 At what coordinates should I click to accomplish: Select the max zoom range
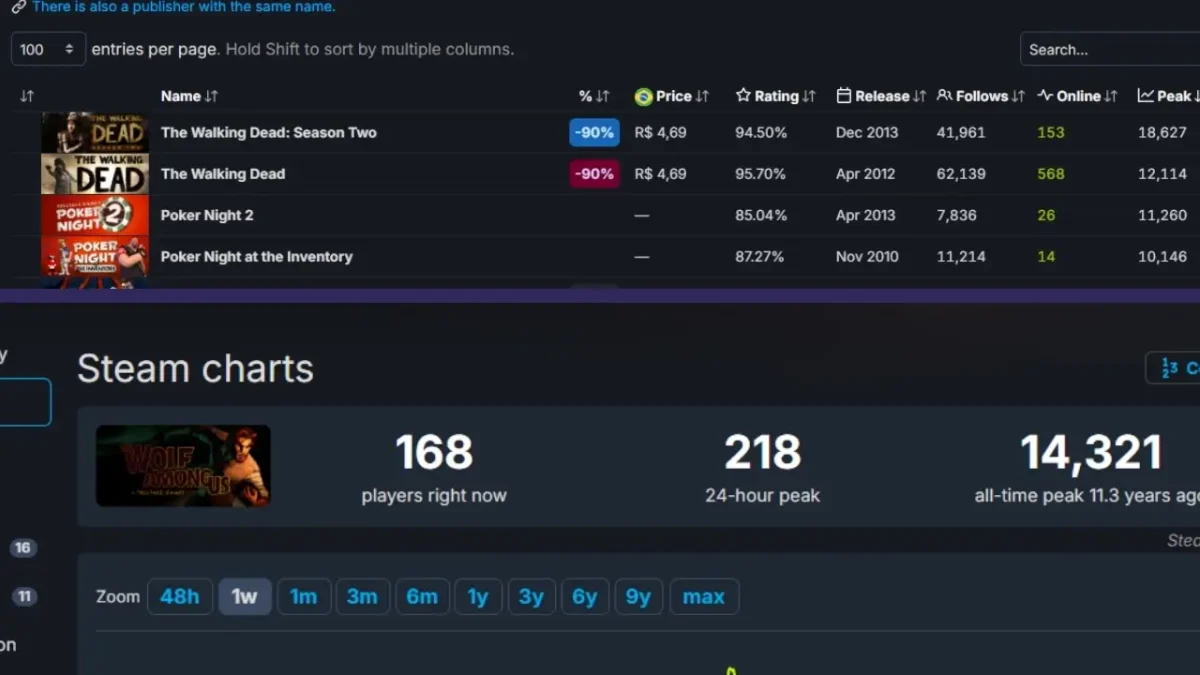704,596
